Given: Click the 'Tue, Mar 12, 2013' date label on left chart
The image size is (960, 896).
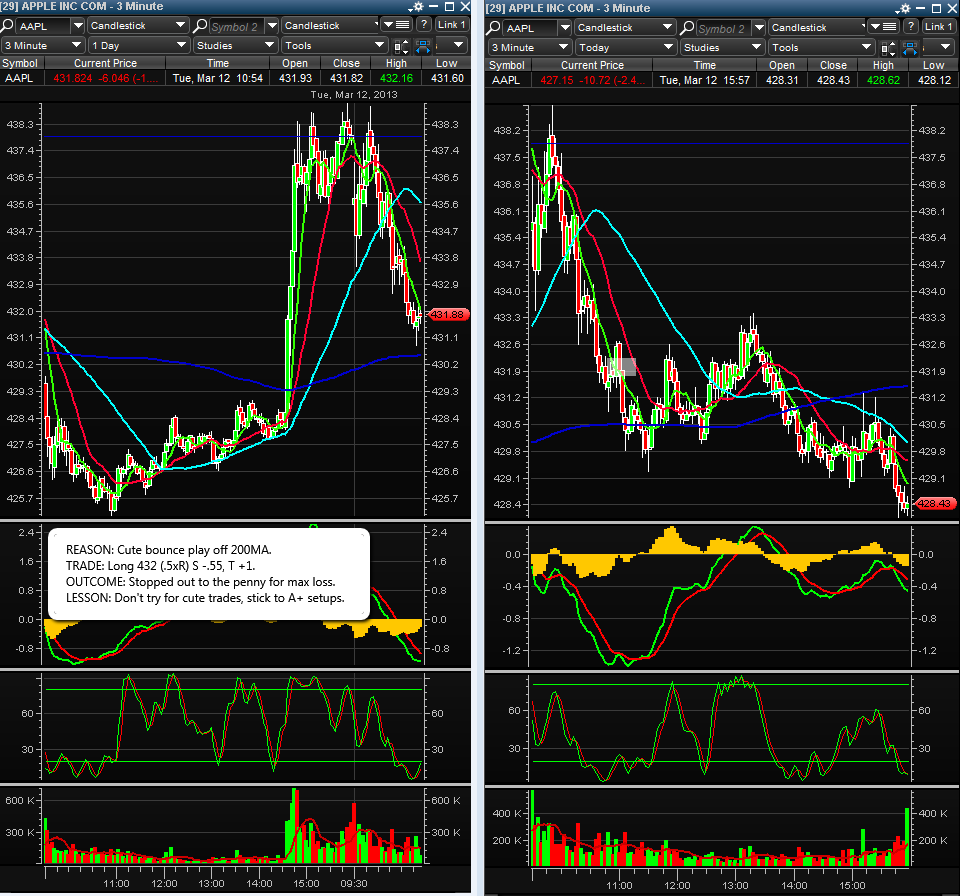Looking at the screenshot, I should click(x=354, y=94).
